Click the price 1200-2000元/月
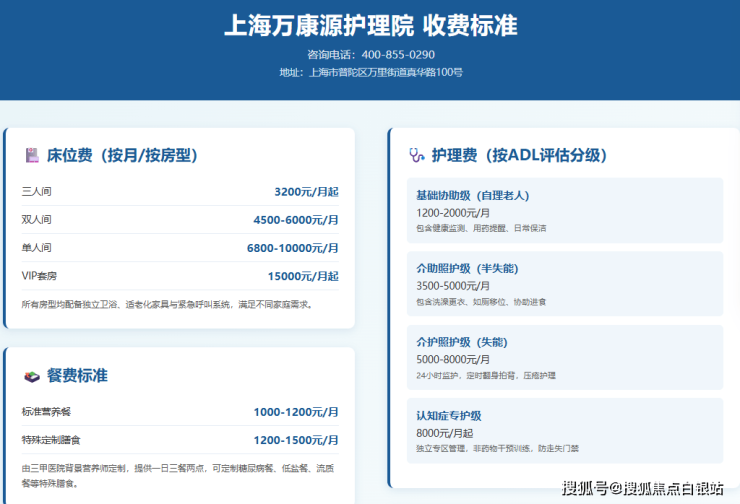This screenshot has width=740, height=504. (453, 213)
